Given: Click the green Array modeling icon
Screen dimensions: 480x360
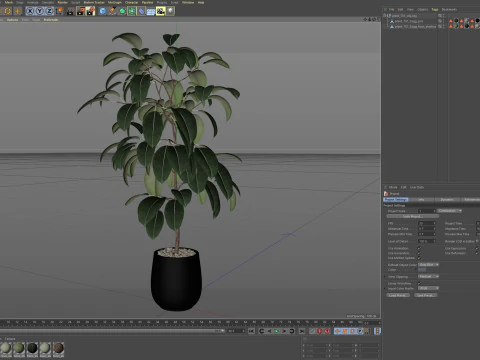Looking at the screenshot, I should tap(132, 11).
